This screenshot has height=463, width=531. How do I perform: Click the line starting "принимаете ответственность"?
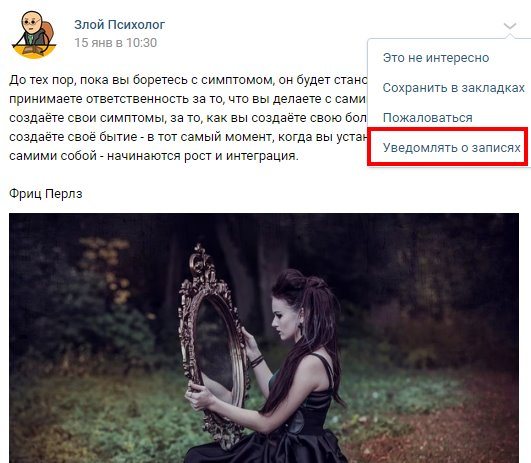click(188, 99)
